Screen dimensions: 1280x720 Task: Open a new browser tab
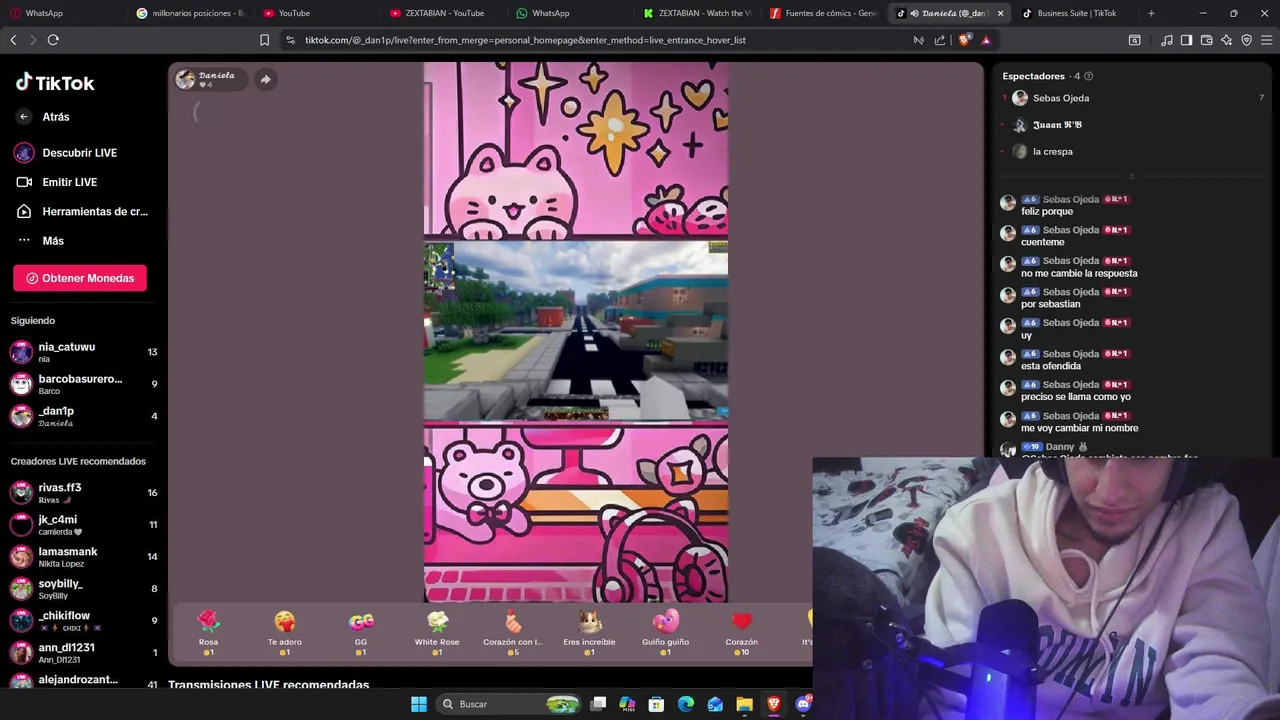[x=1151, y=13]
